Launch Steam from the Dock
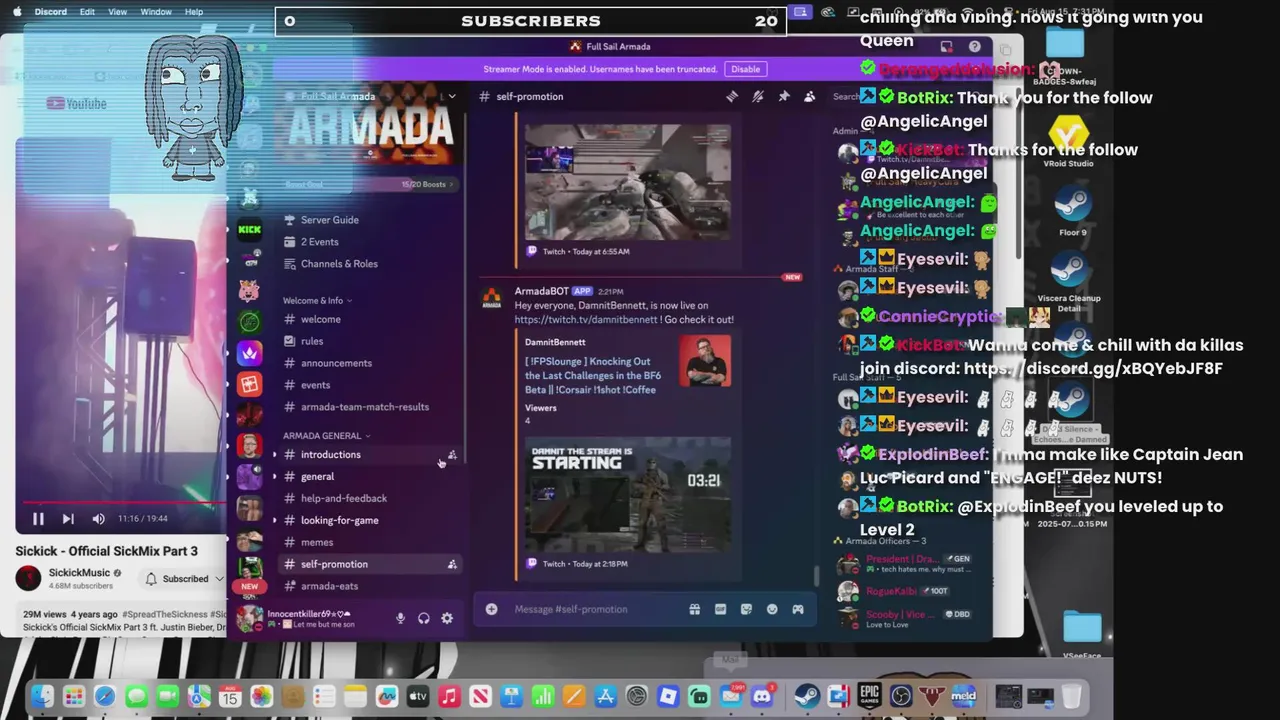This screenshot has width=1280, height=720. [x=807, y=696]
